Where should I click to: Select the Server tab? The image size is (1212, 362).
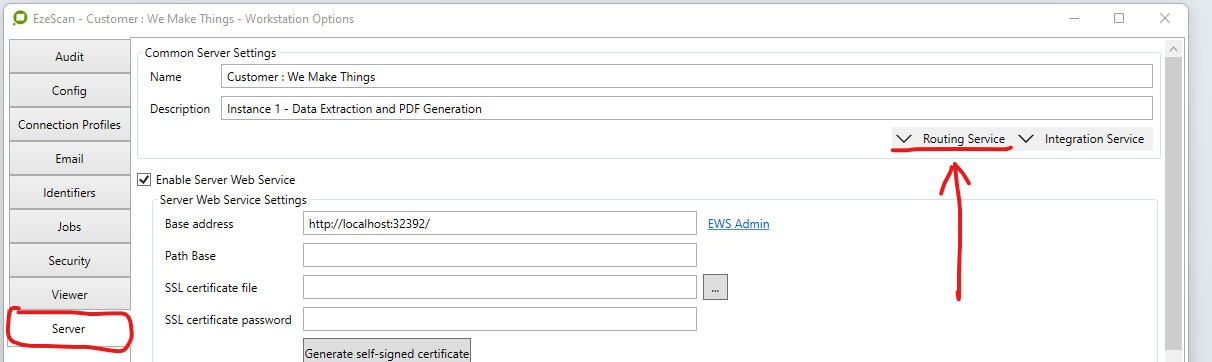coord(69,329)
